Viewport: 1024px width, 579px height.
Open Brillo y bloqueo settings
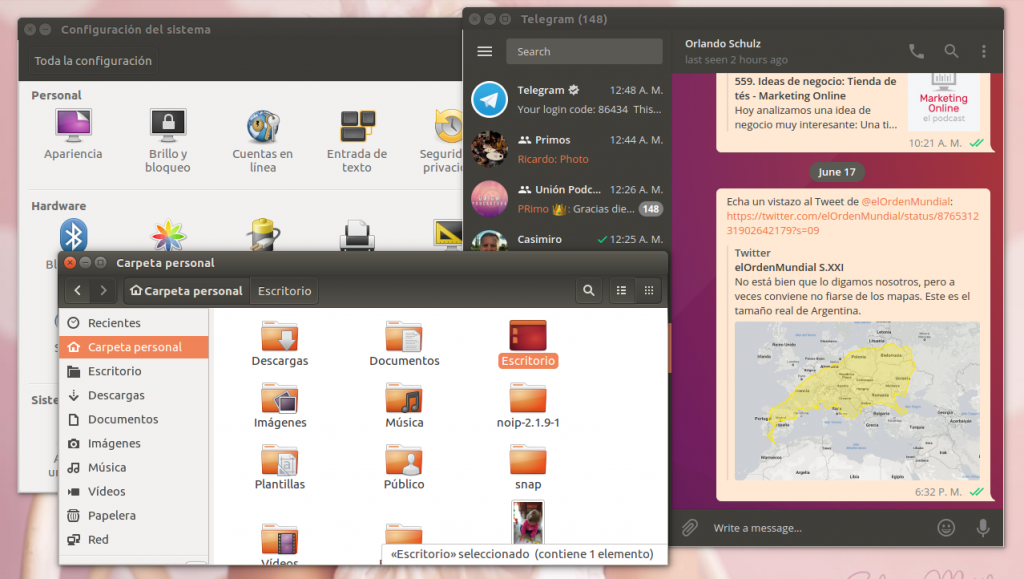click(x=168, y=141)
